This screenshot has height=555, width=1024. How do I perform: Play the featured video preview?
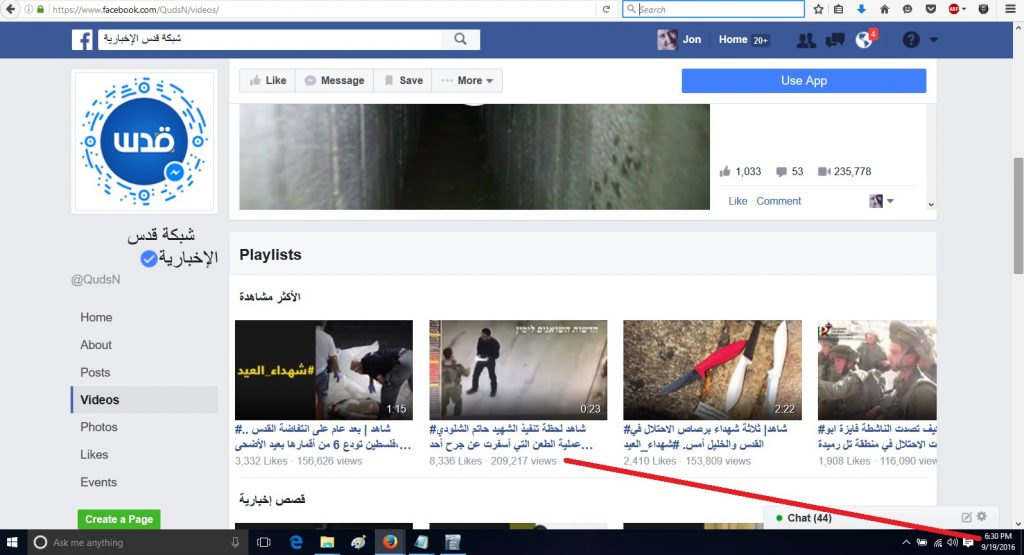474,157
